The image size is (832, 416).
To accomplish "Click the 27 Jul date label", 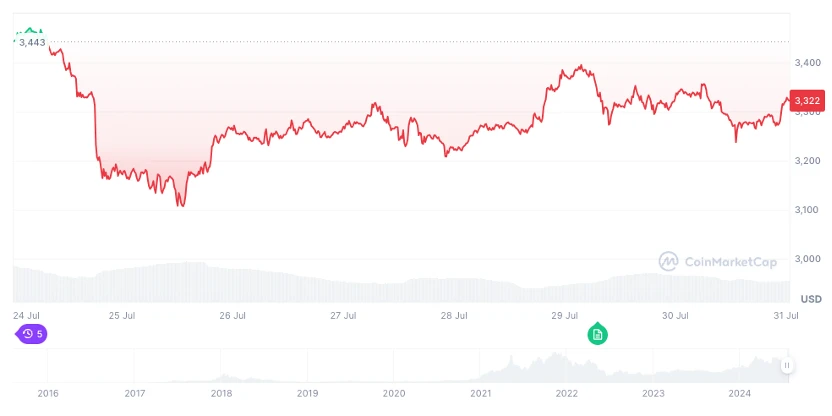I will point(343,316).
